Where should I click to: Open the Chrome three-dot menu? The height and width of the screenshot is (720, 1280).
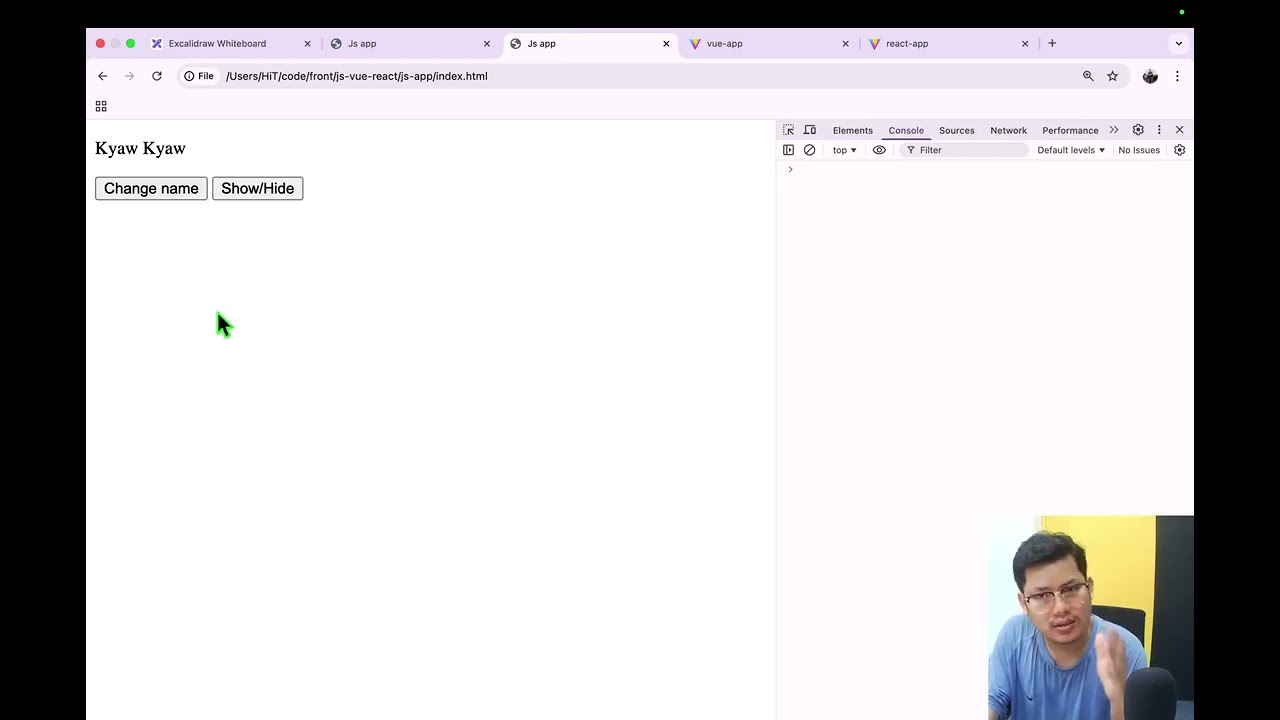[x=1177, y=76]
